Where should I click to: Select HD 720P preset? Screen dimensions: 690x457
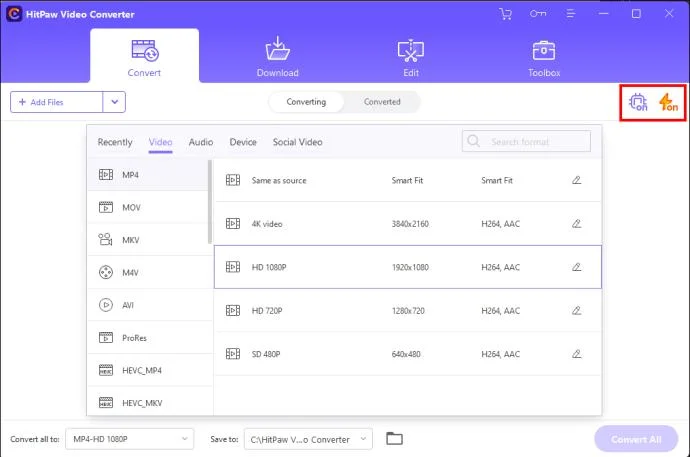[407, 311]
